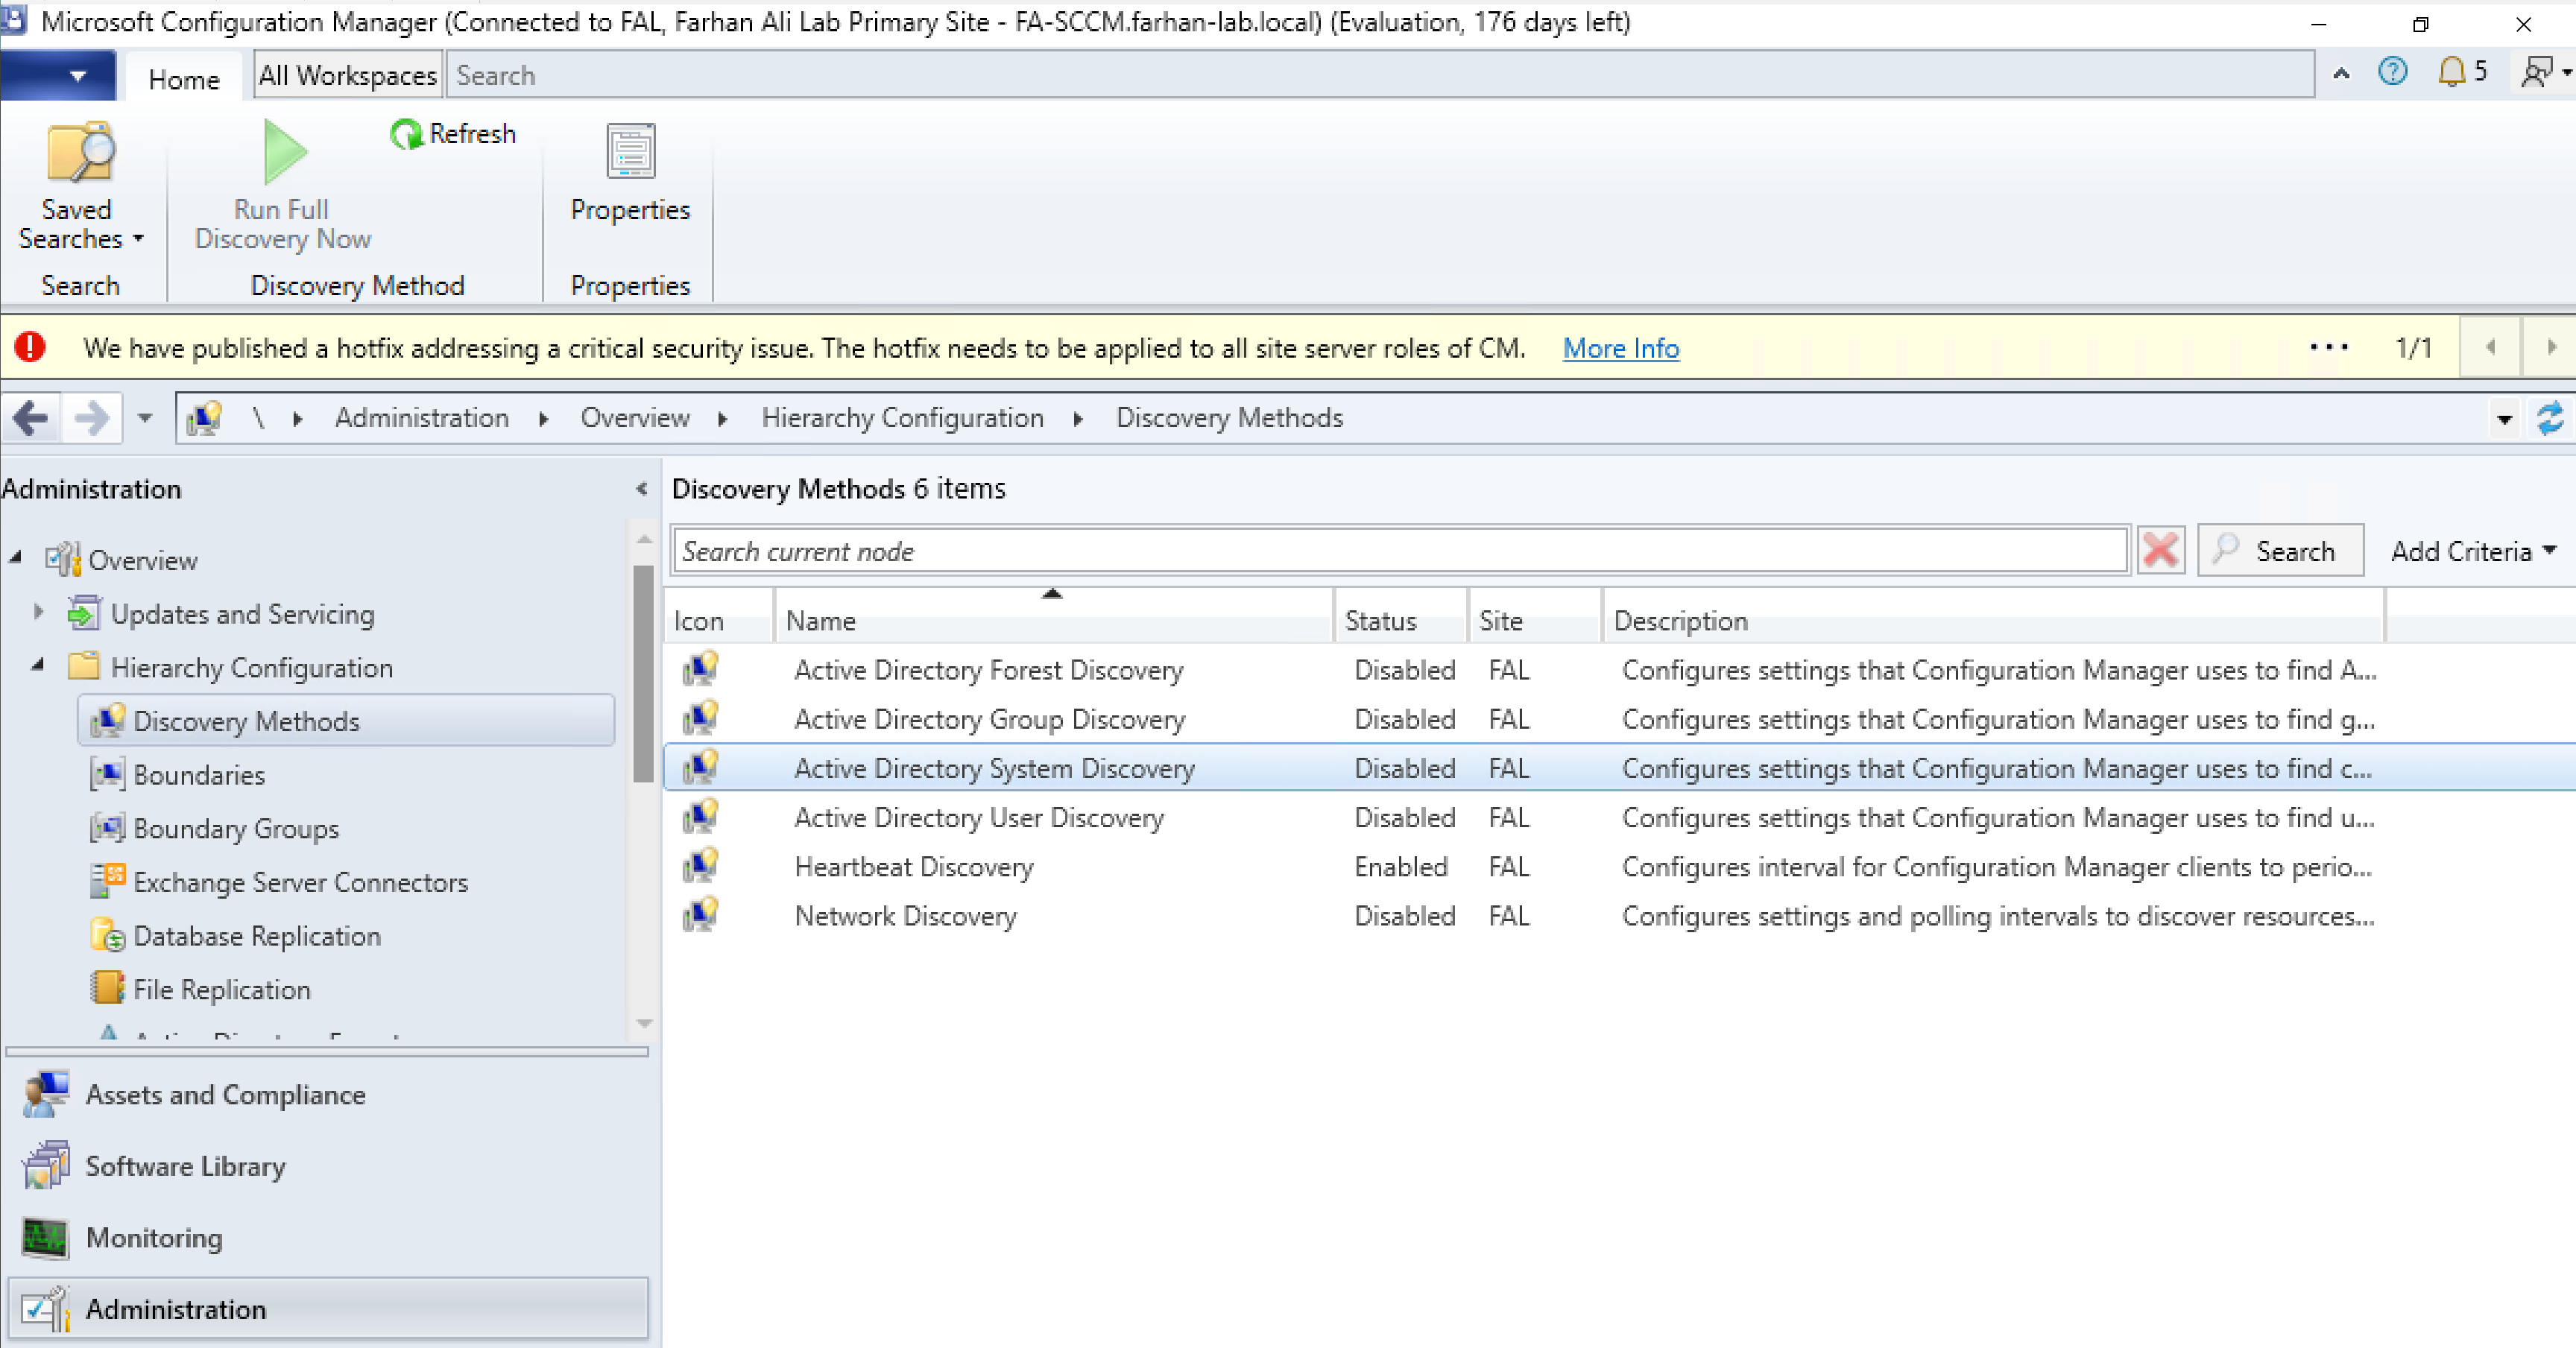Click the navigation pane vertical scrollbar
The height and width of the screenshot is (1348, 2576).
[643, 675]
